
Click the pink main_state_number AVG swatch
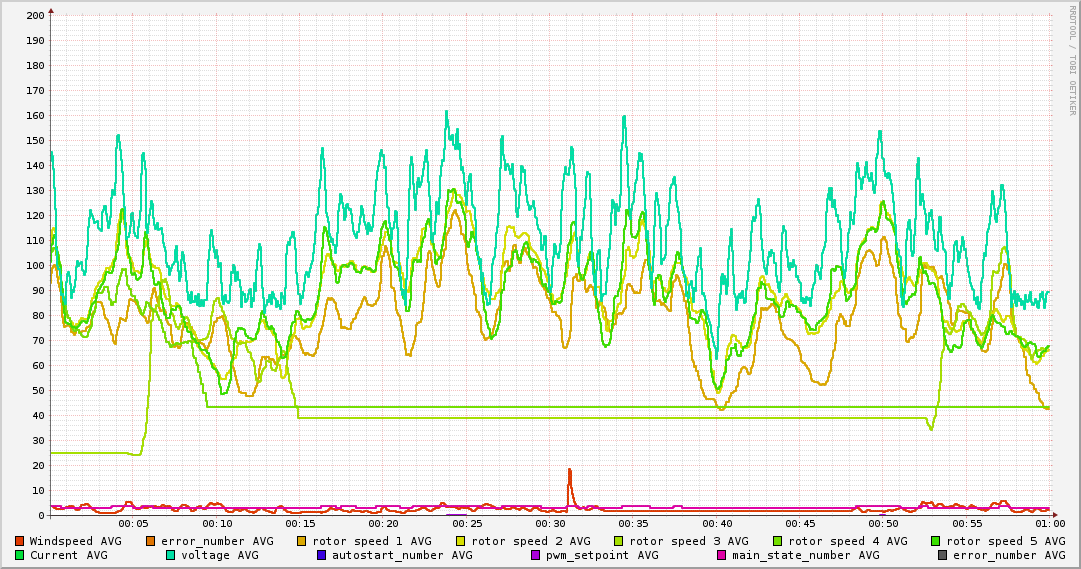click(x=721, y=555)
